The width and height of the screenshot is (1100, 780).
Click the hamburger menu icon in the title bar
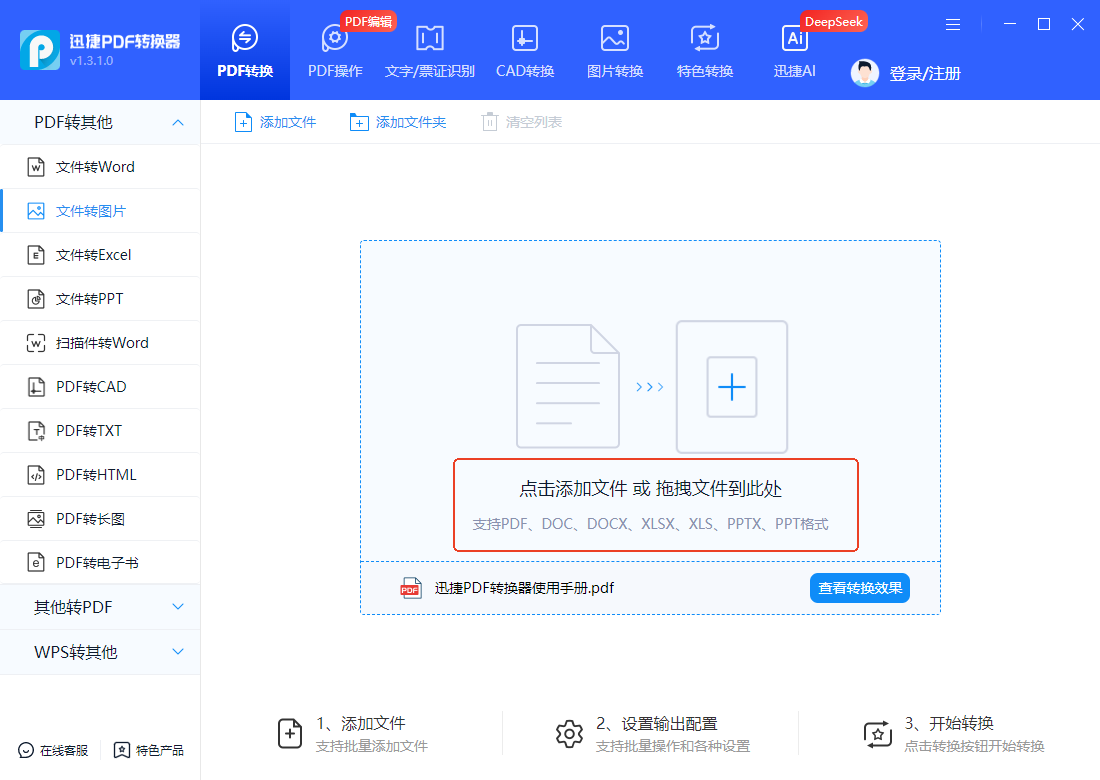953,25
